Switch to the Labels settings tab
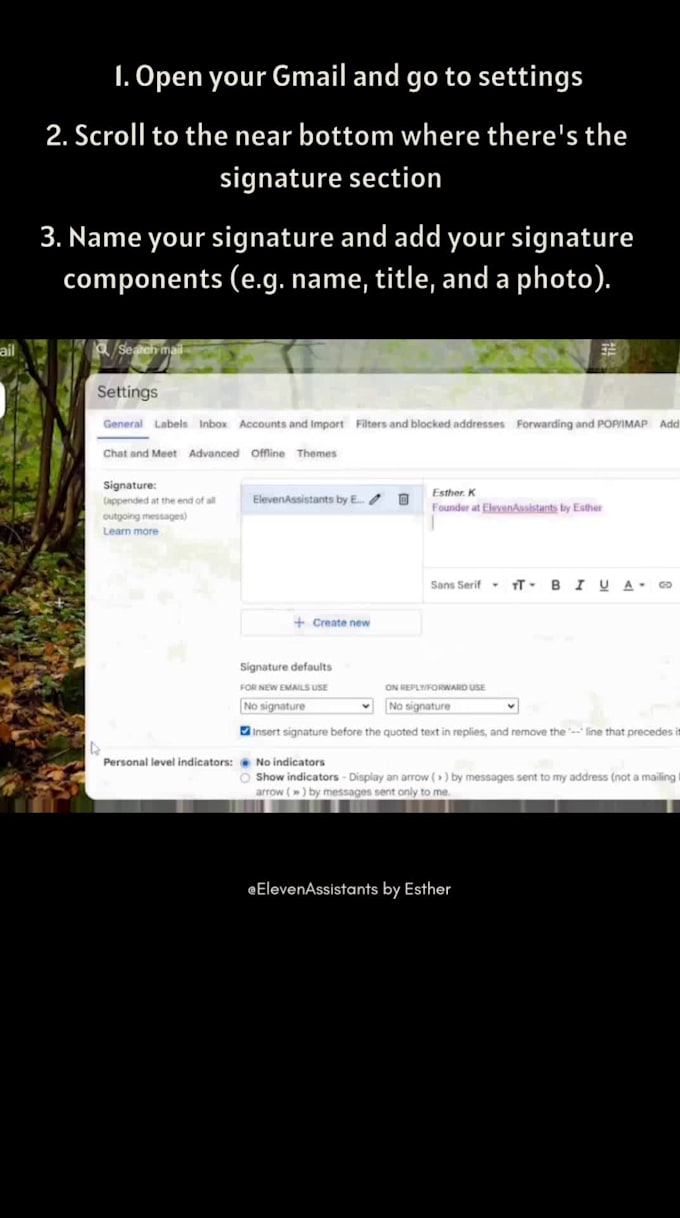This screenshot has height=1218, width=680. pyautogui.click(x=171, y=424)
